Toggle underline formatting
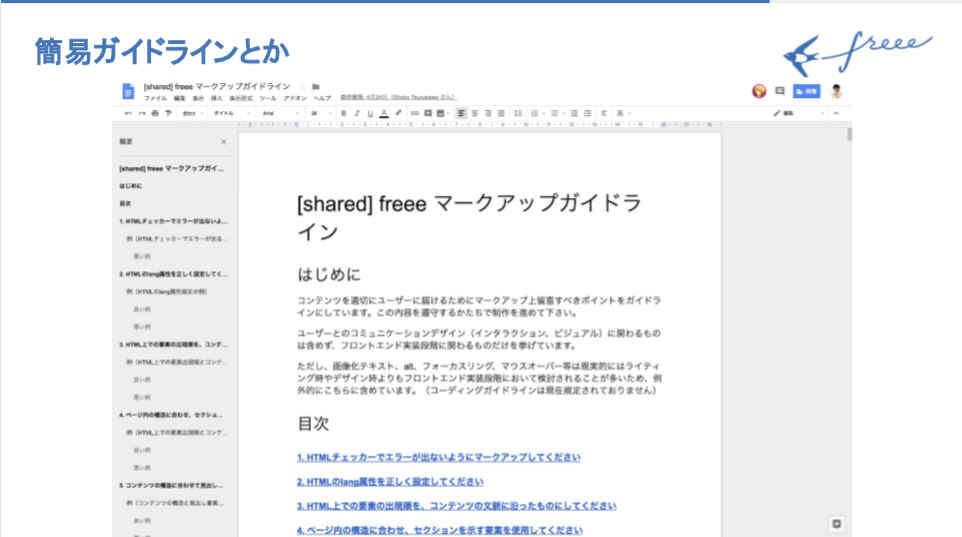The height and width of the screenshot is (537, 962). 370,113
